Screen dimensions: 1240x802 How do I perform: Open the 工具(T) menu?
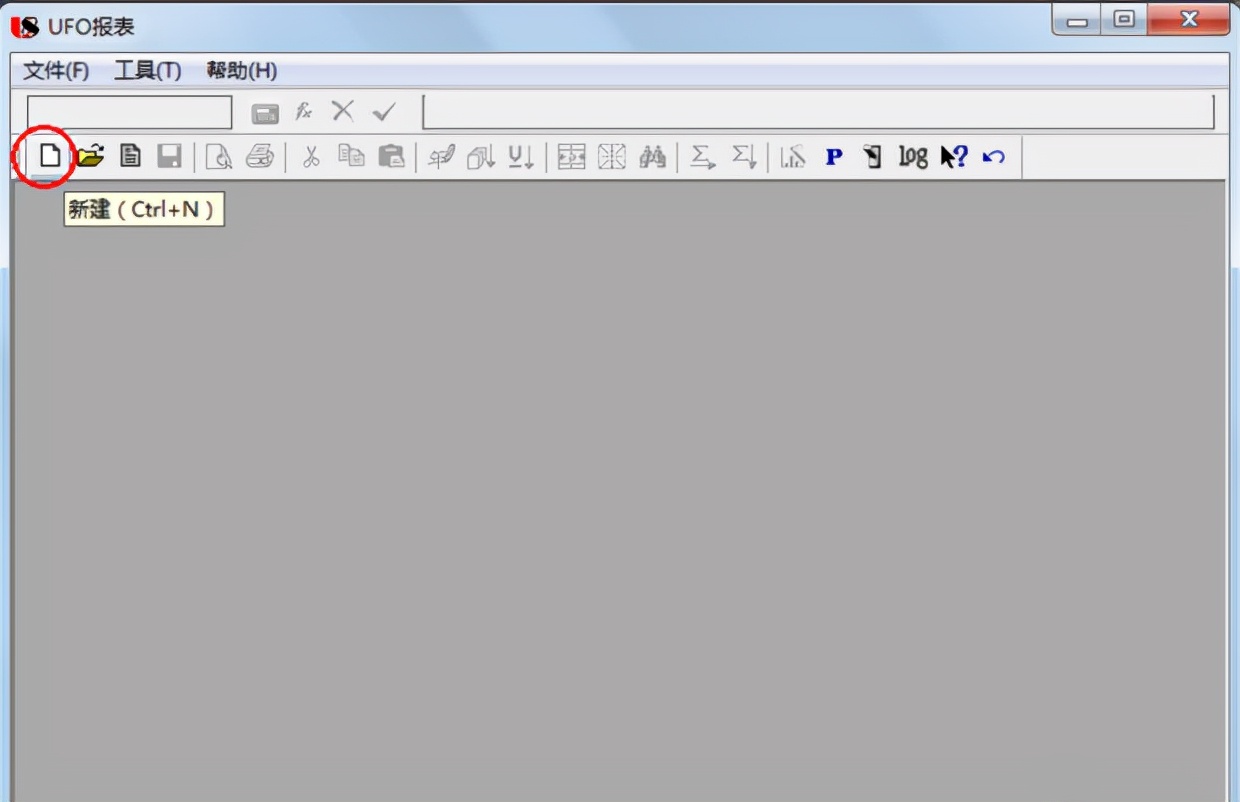click(148, 71)
